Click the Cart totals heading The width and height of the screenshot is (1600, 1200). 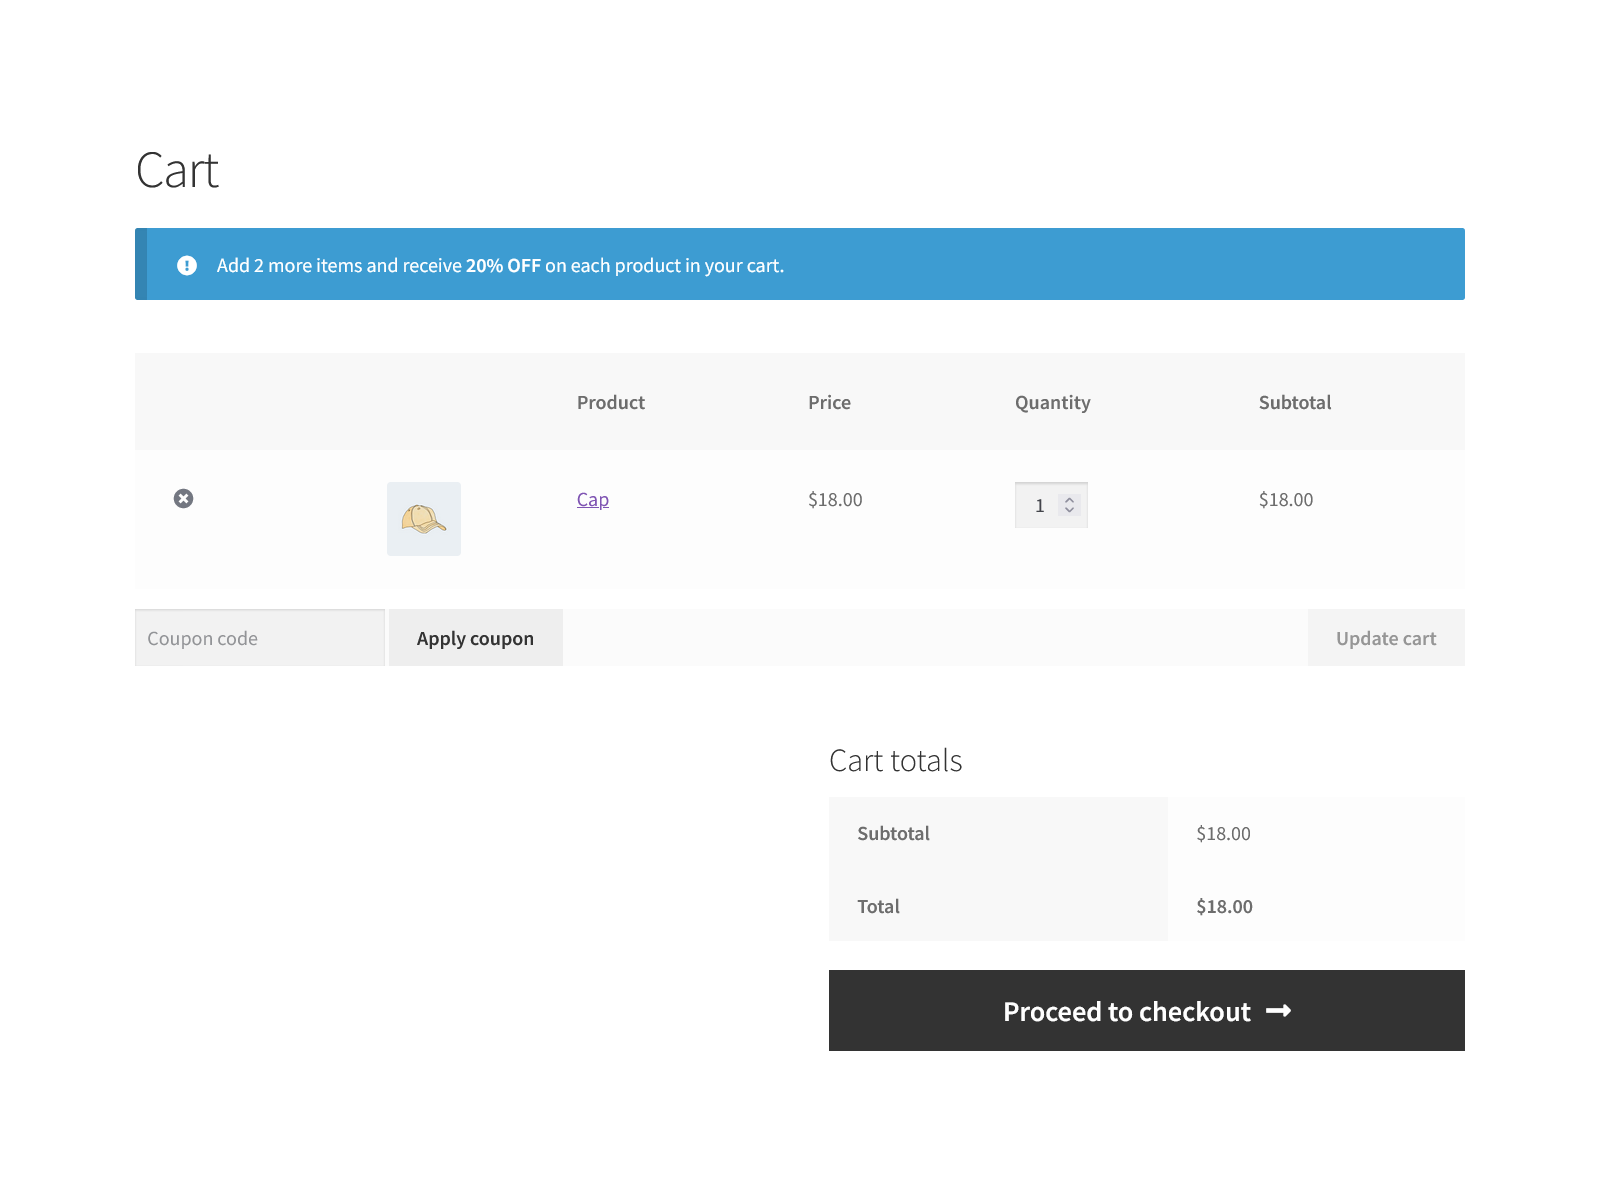tap(895, 761)
